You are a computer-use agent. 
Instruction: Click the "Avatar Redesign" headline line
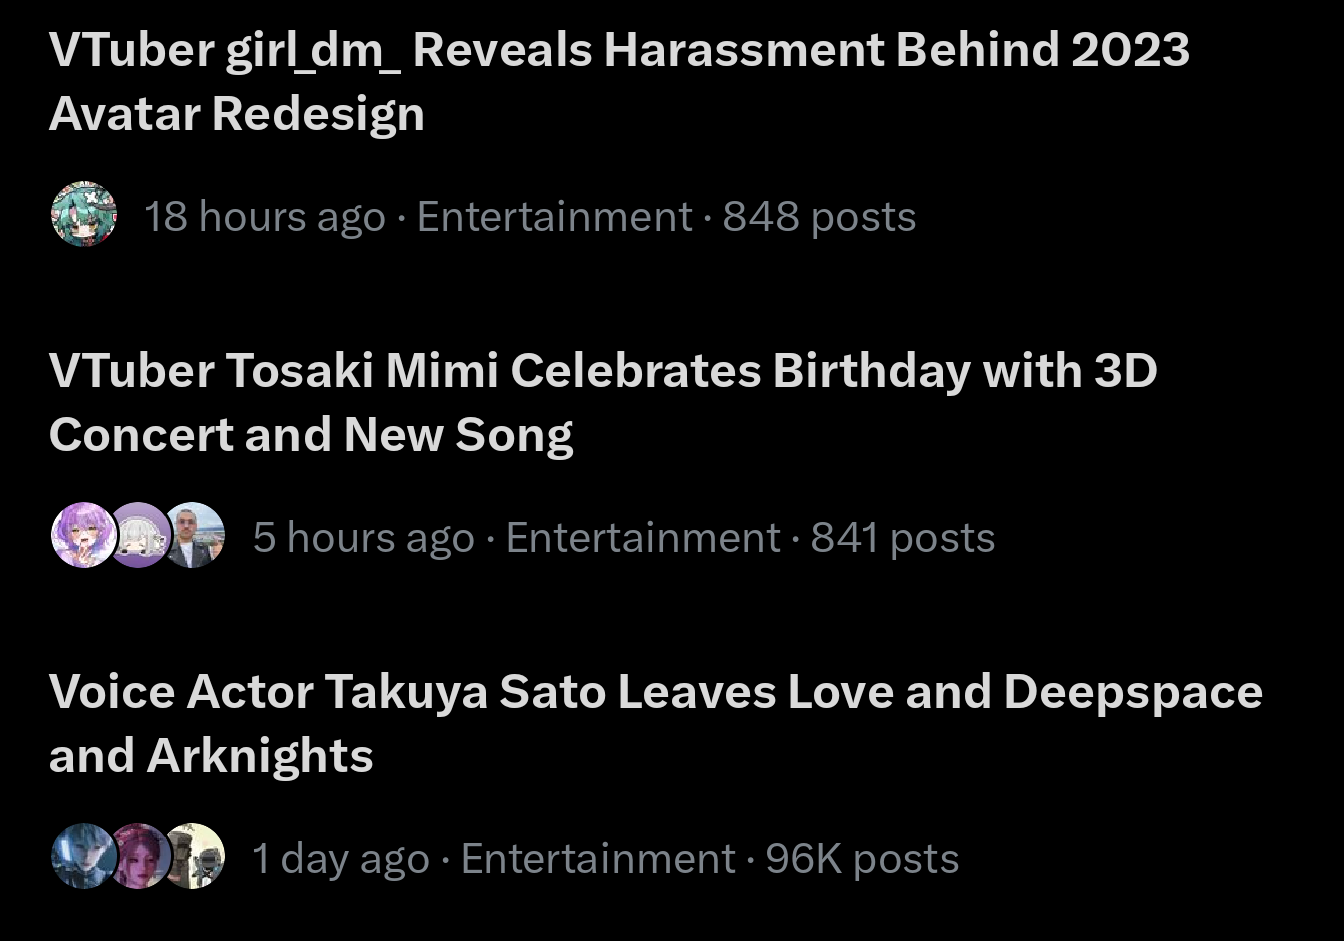coord(237,114)
